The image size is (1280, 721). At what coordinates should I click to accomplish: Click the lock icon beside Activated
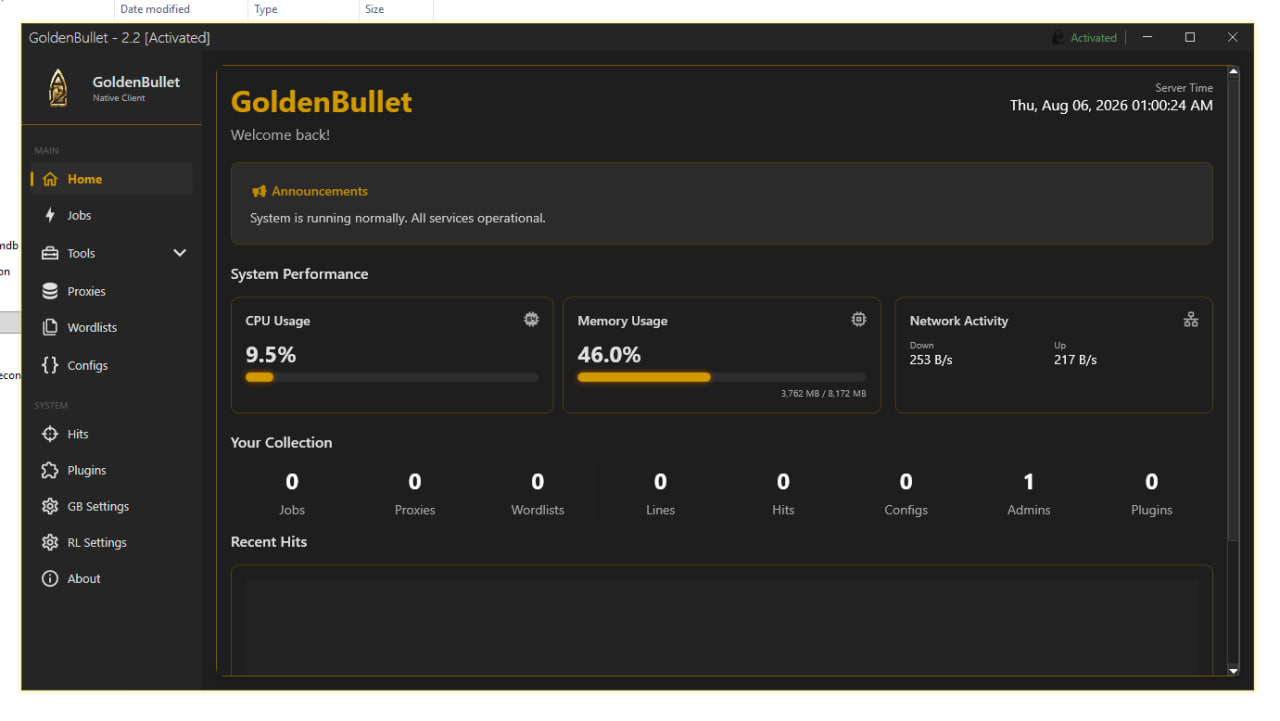click(x=1058, y=38)
